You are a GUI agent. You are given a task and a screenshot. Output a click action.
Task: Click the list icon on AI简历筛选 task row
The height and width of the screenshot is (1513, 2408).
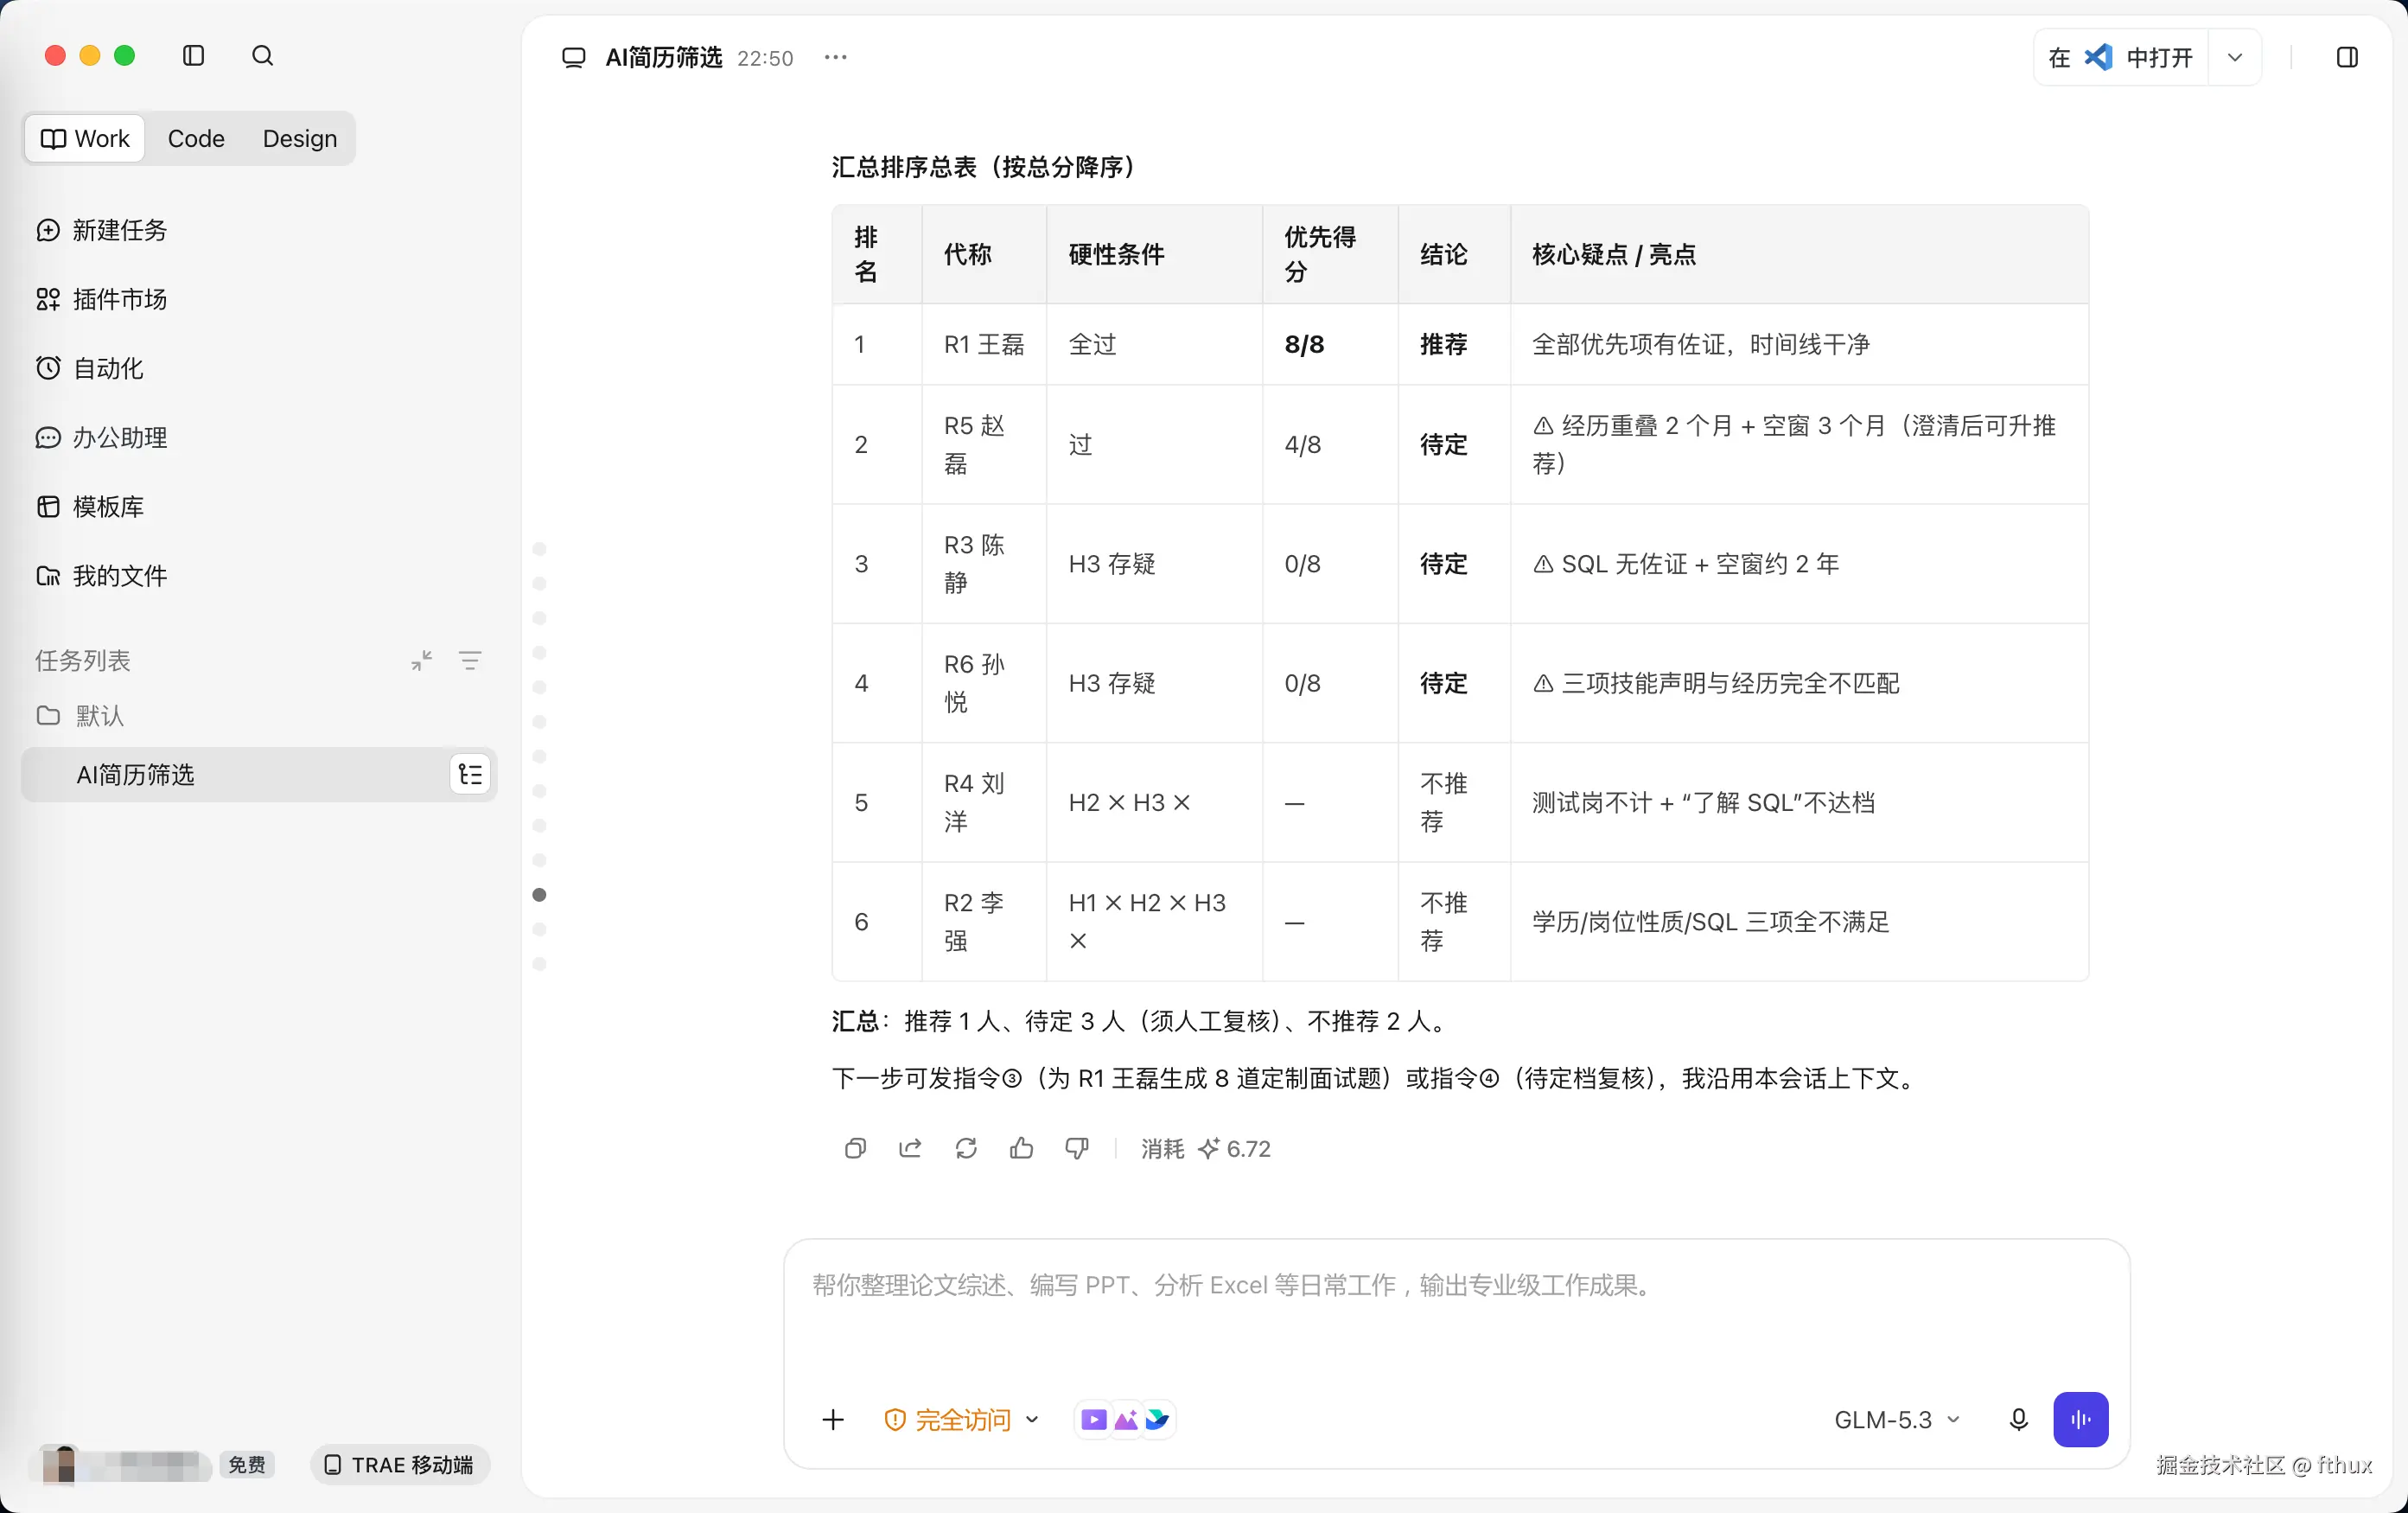[470, 774]
